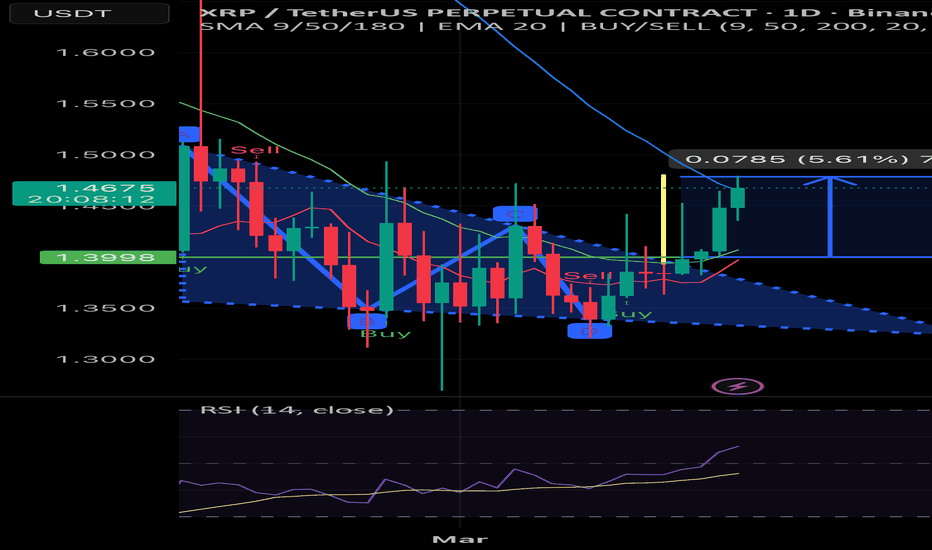Image resolution: width=932 pixels, height=550 pixels.
Task: Click the red Sell signal near the 1.5000 level
Action: coord(249,150)
